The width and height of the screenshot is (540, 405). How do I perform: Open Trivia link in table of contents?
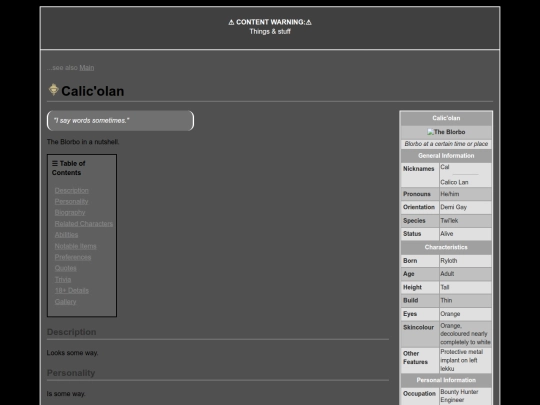coord(63,280)
